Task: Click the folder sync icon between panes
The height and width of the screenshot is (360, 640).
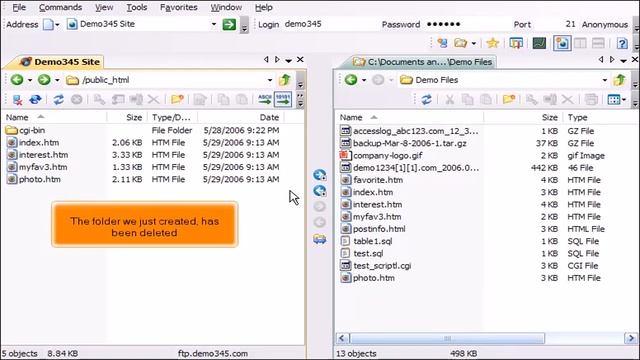Action: 320,239
